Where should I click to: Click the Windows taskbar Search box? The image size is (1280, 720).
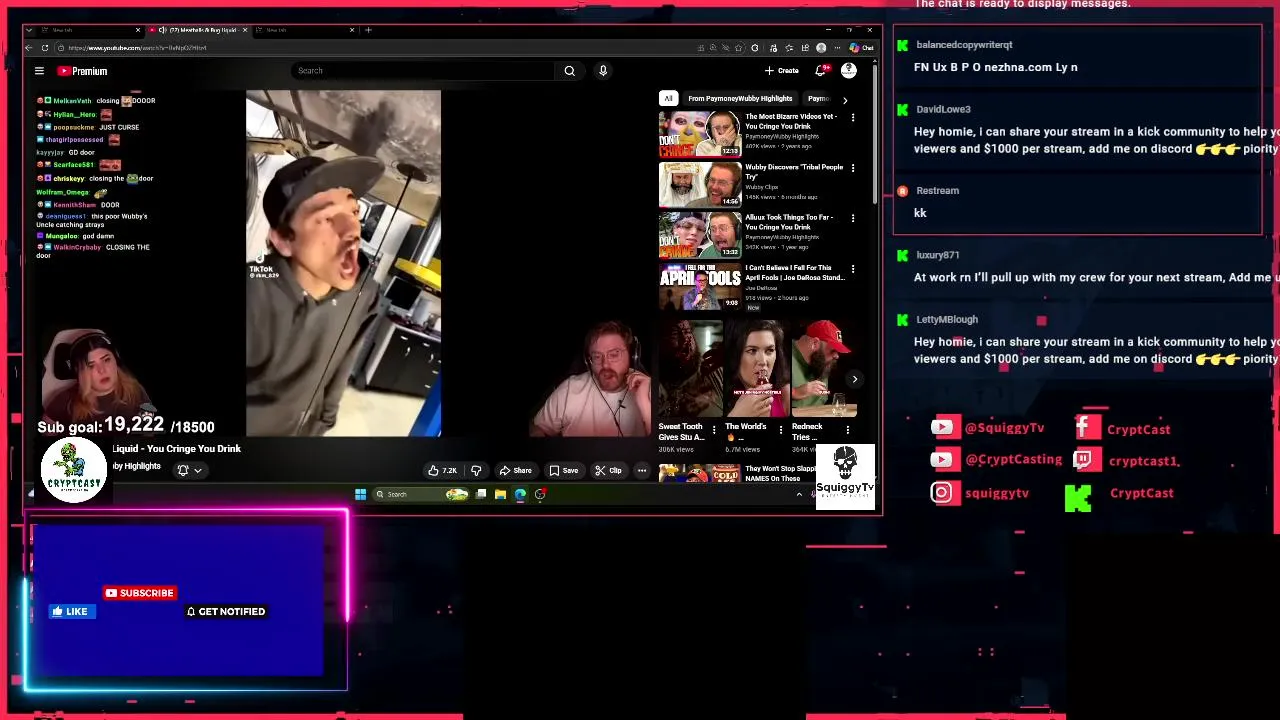(422, 494)
